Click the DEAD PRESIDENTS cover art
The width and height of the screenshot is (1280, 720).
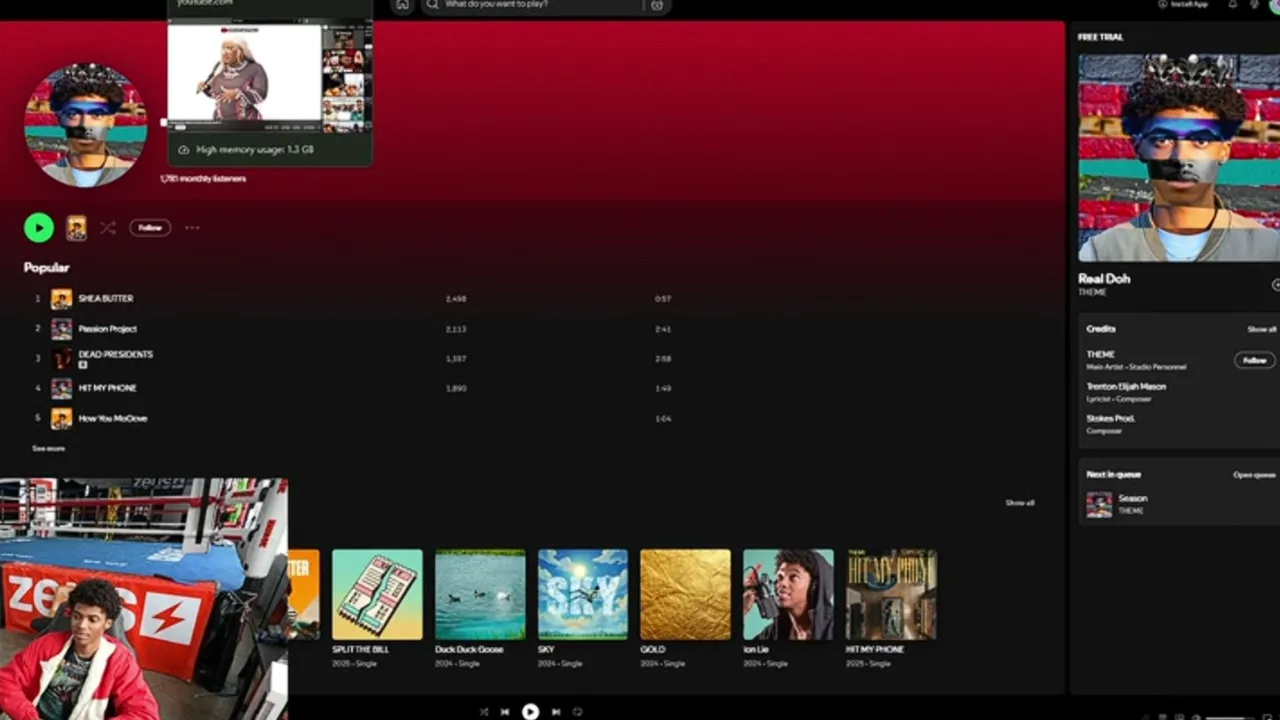tap(62, 358)
